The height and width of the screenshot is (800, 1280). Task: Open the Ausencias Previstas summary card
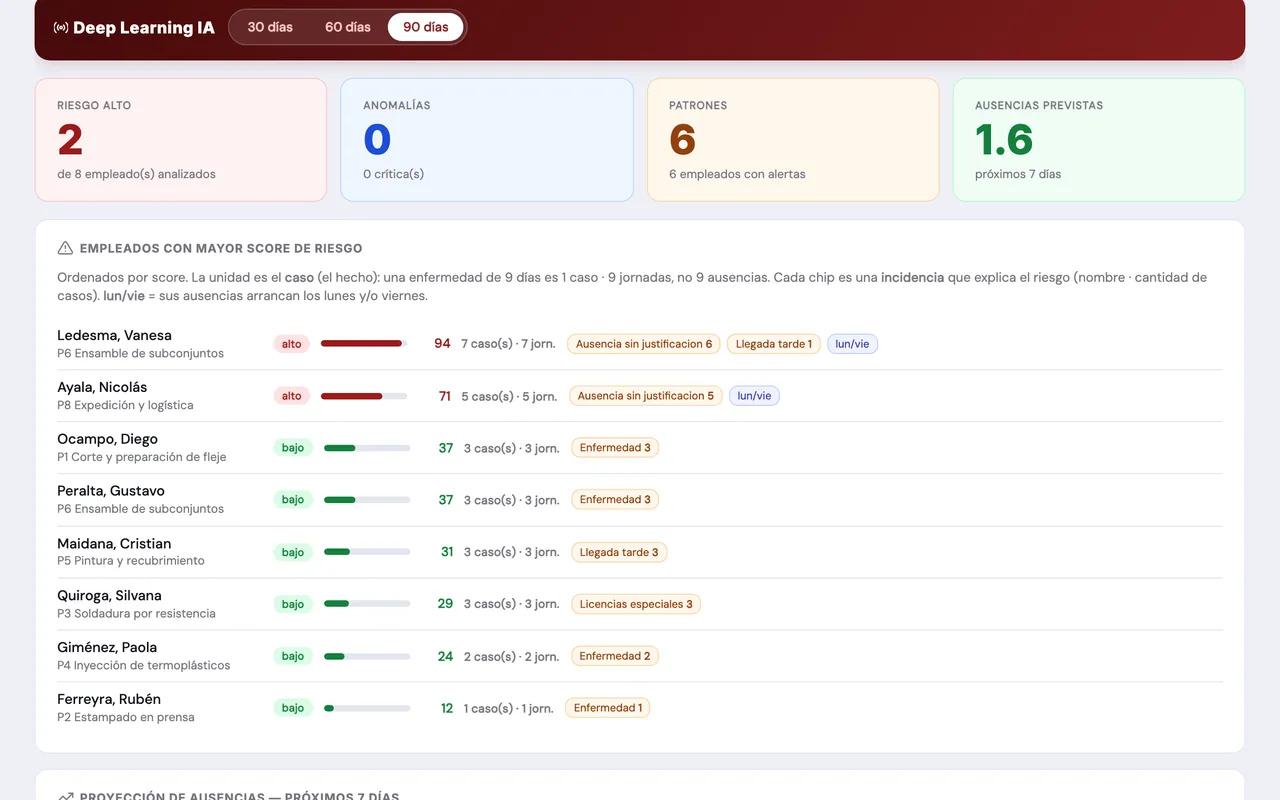1099,140
